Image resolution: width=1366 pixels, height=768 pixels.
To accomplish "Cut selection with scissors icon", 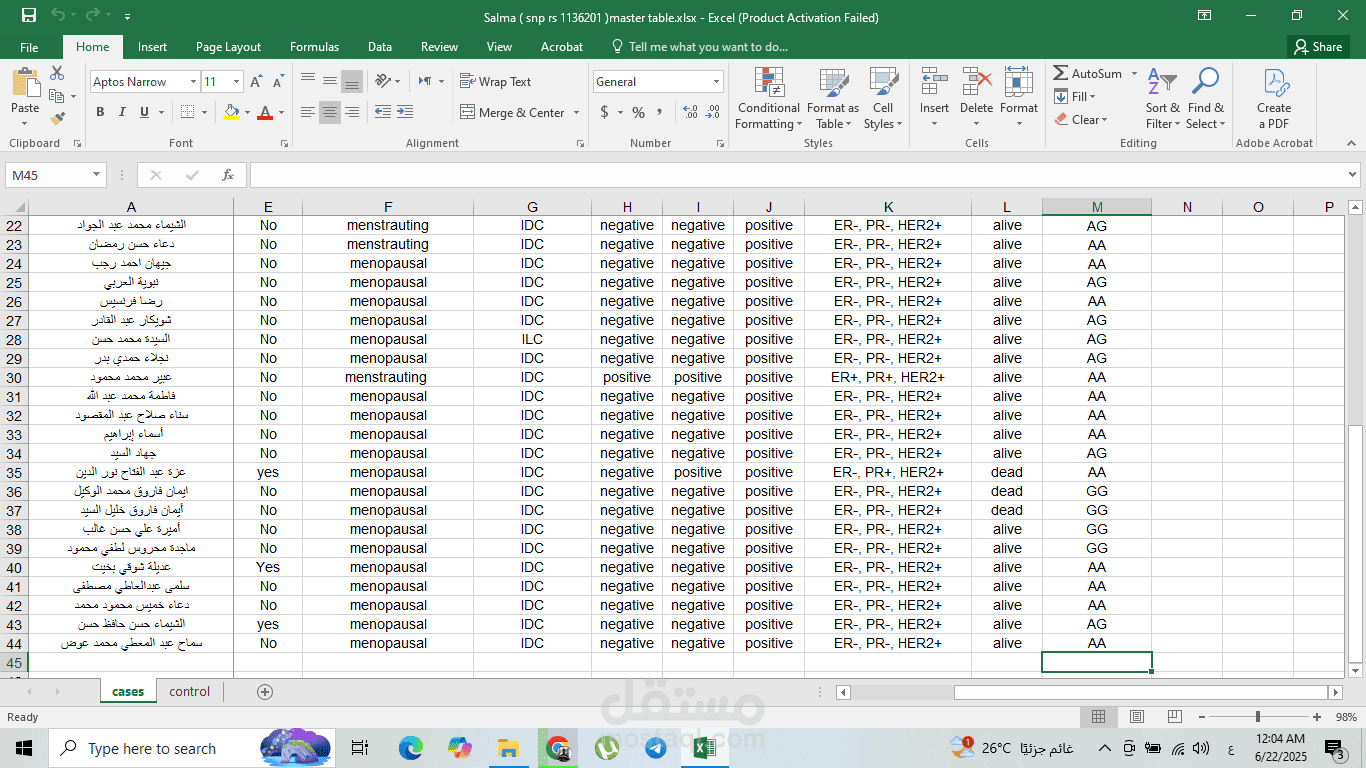I will 57,73.
